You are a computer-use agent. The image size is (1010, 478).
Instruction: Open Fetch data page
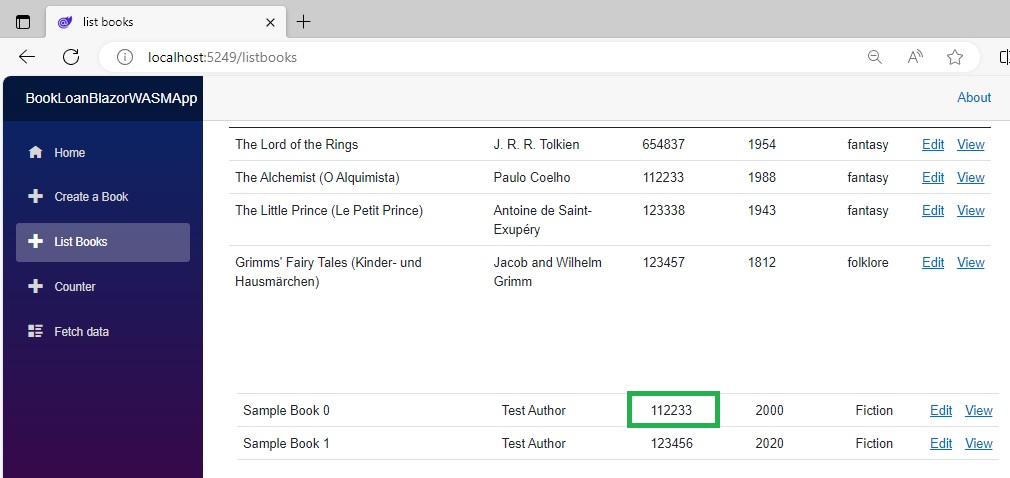point(103,332)
